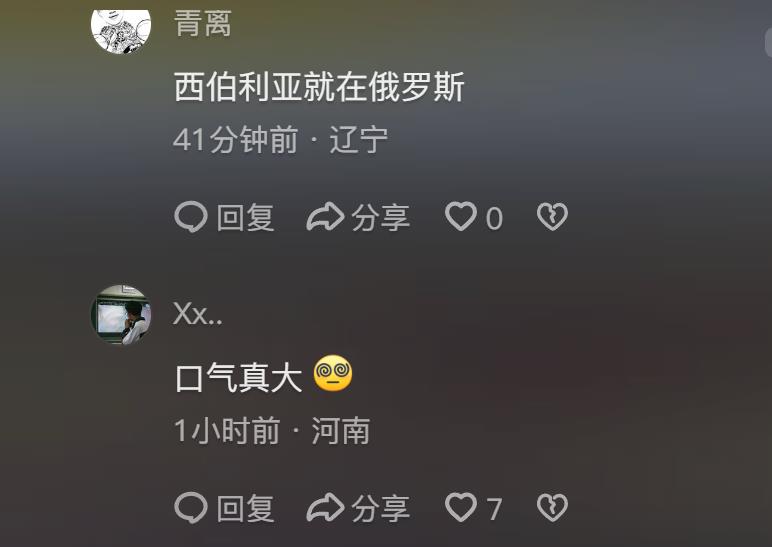Click 回复 text under 西伯利亚 comment
The image size is (772, 547).
coord(246,218)
